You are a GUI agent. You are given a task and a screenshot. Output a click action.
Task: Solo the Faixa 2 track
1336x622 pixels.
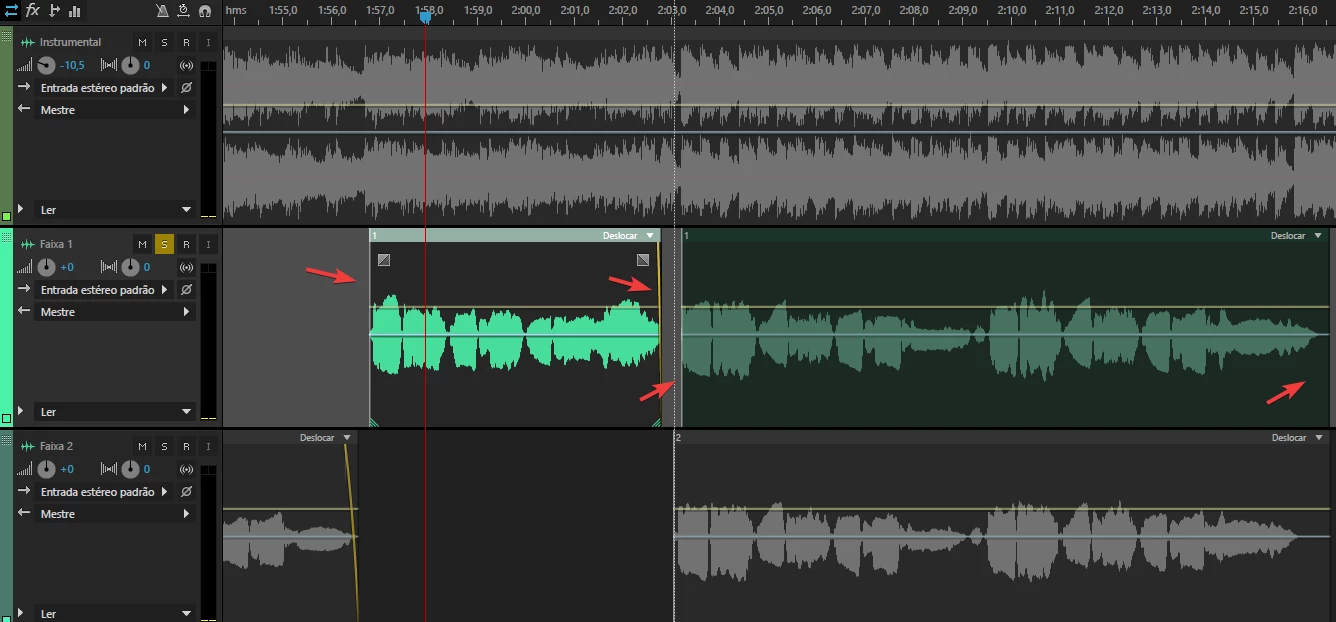pos(164,446)
